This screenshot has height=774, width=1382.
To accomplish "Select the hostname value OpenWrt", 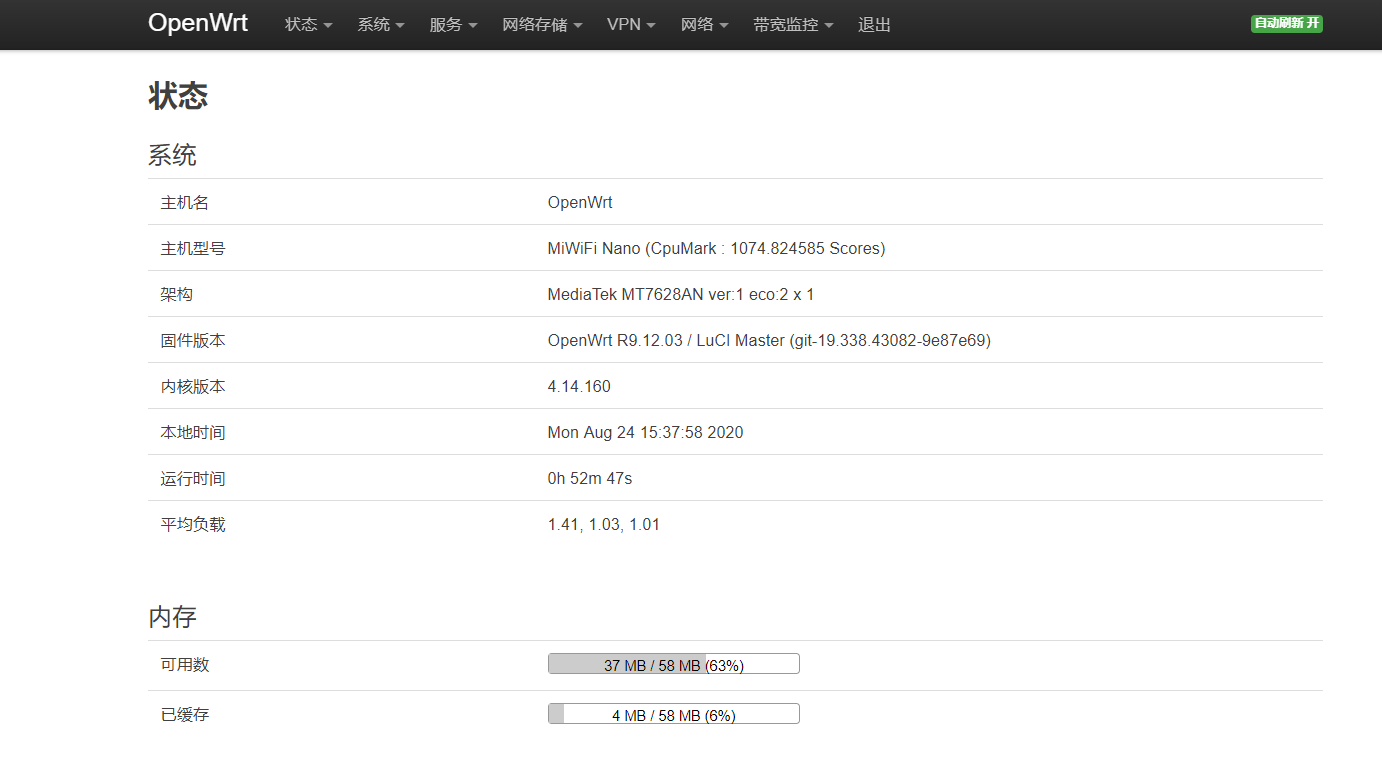I will 580,203.
